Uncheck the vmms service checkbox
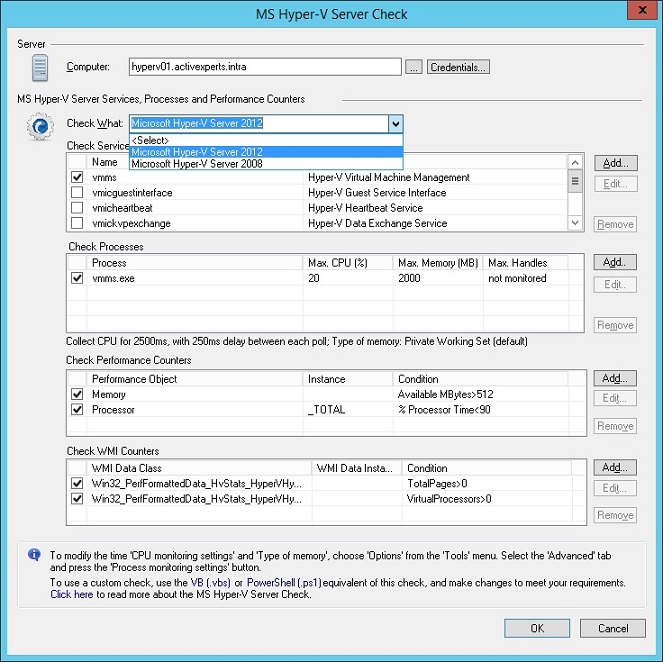The image size is (663, 662). coord(77,177)
